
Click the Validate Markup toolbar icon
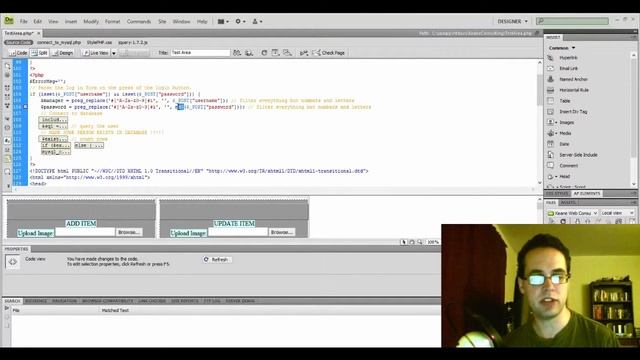(304, 53)
